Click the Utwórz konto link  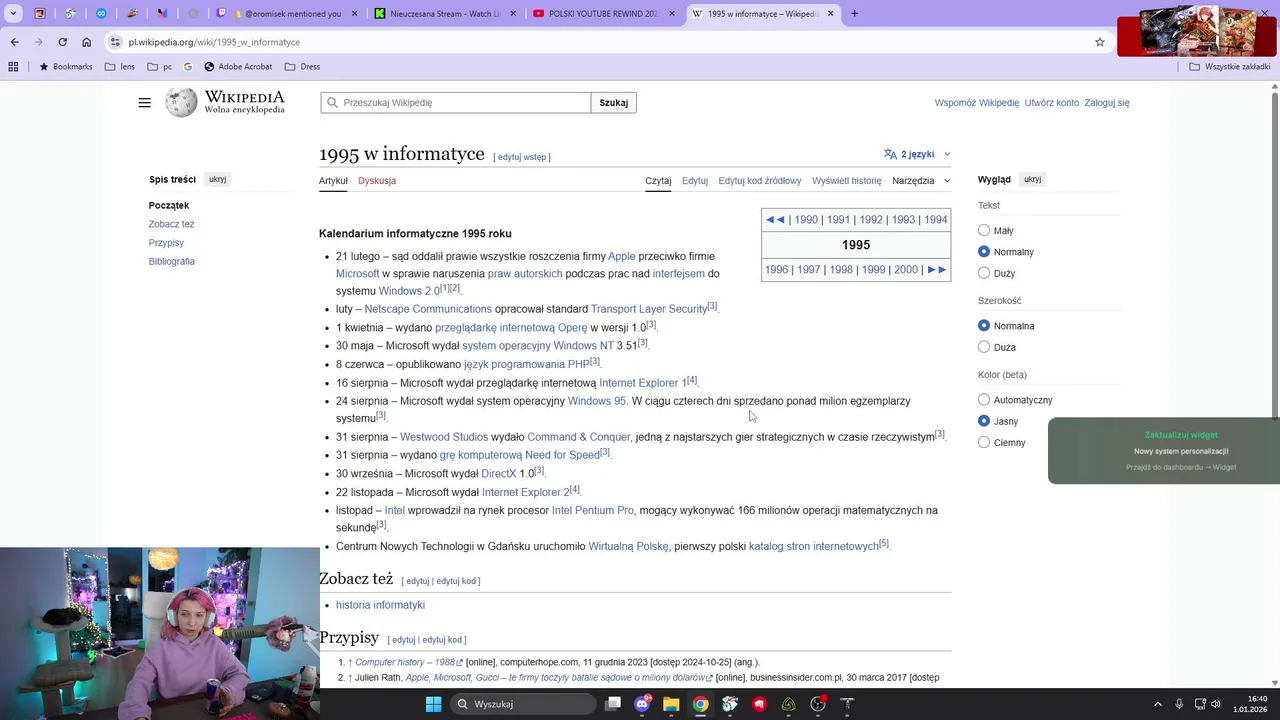[1052, 103]
